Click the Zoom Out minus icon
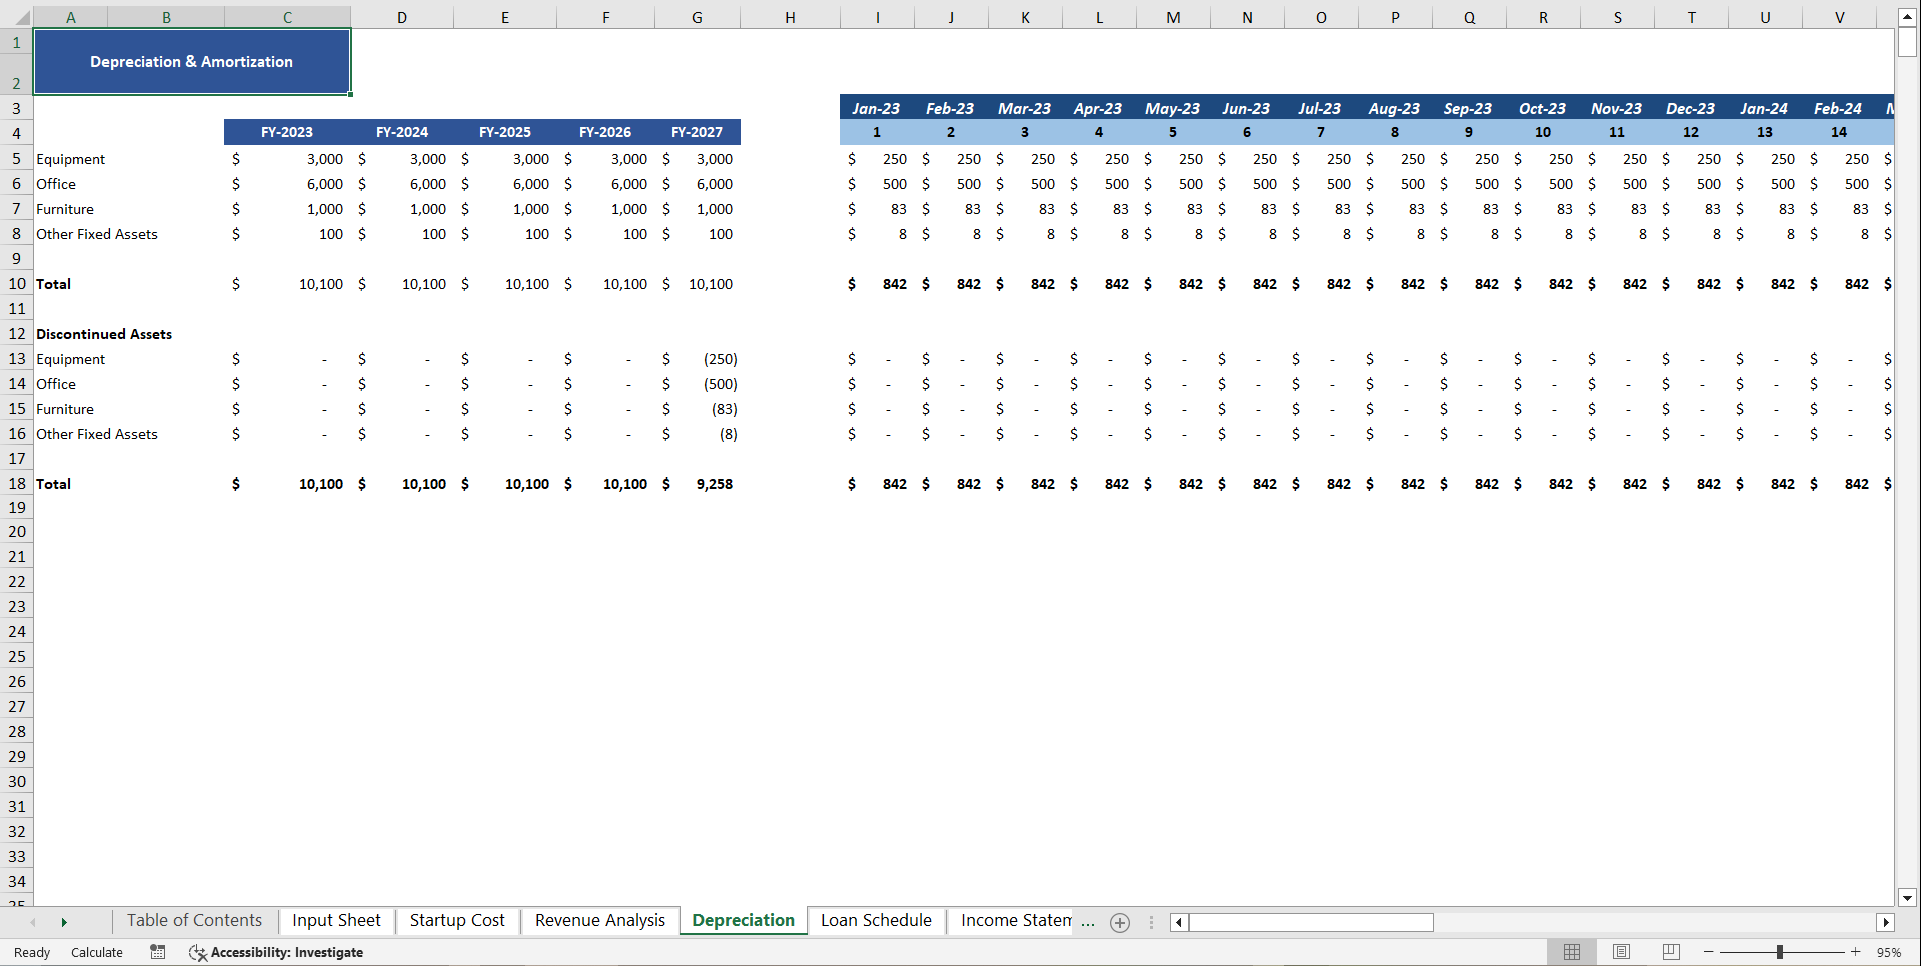Screen dimensions: 1921x966 (1708, 952)
